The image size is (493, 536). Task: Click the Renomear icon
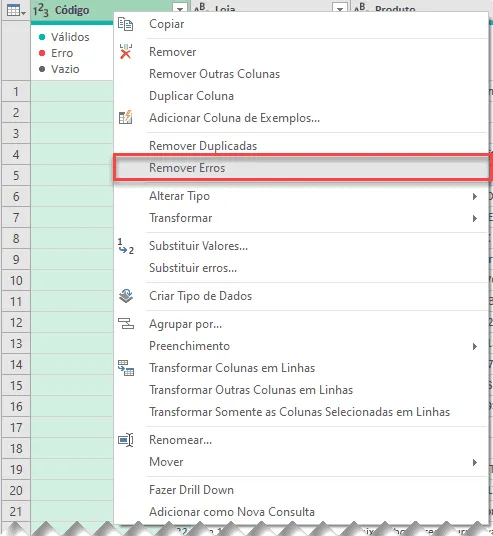[x=126, y=440]
